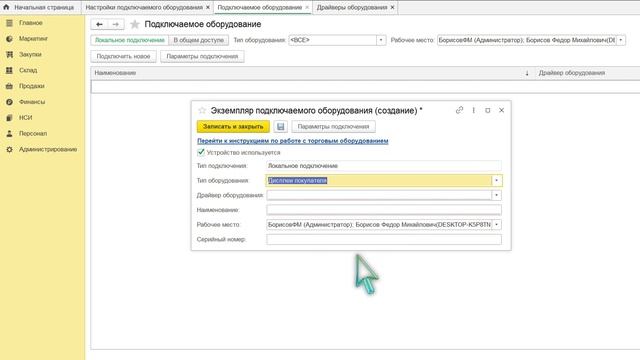The width and height of the screenshot is (640, 360).
Task: Open the Администрирование menu label
Action: tap(48, 149)
